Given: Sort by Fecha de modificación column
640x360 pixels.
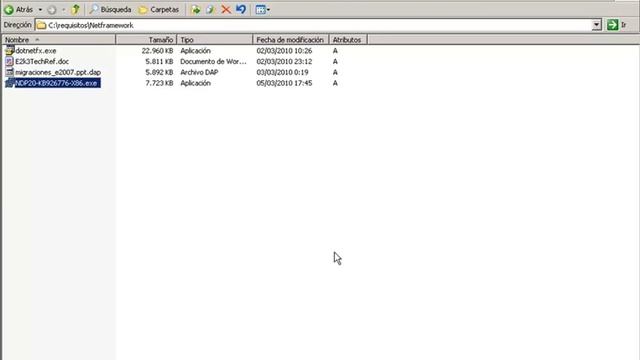Looking at the screenshot, I should point(291,40).
